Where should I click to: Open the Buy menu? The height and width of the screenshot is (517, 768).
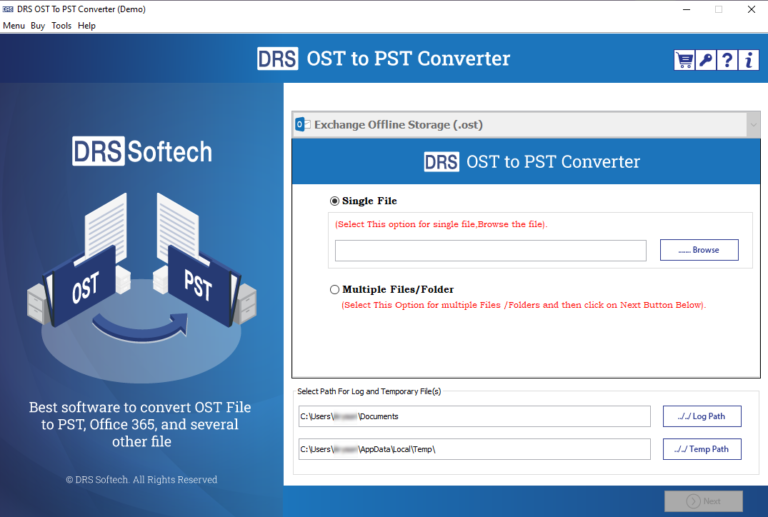point(38,25)
